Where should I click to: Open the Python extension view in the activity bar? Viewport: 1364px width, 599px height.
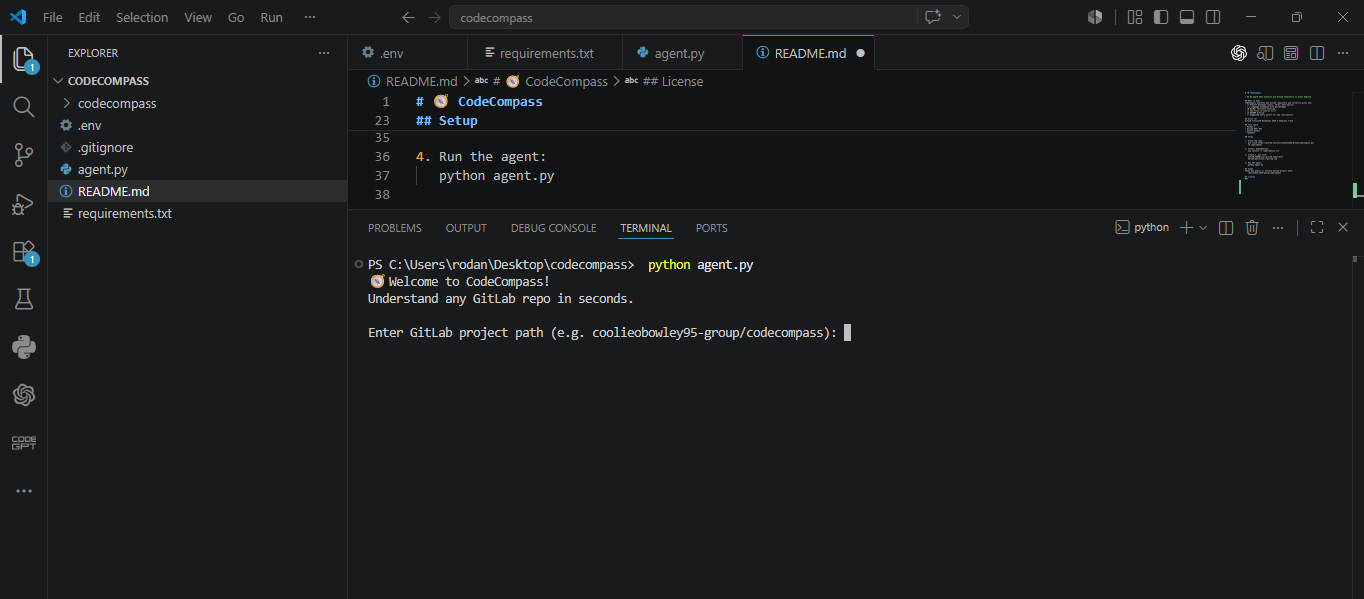pos(24,347)
